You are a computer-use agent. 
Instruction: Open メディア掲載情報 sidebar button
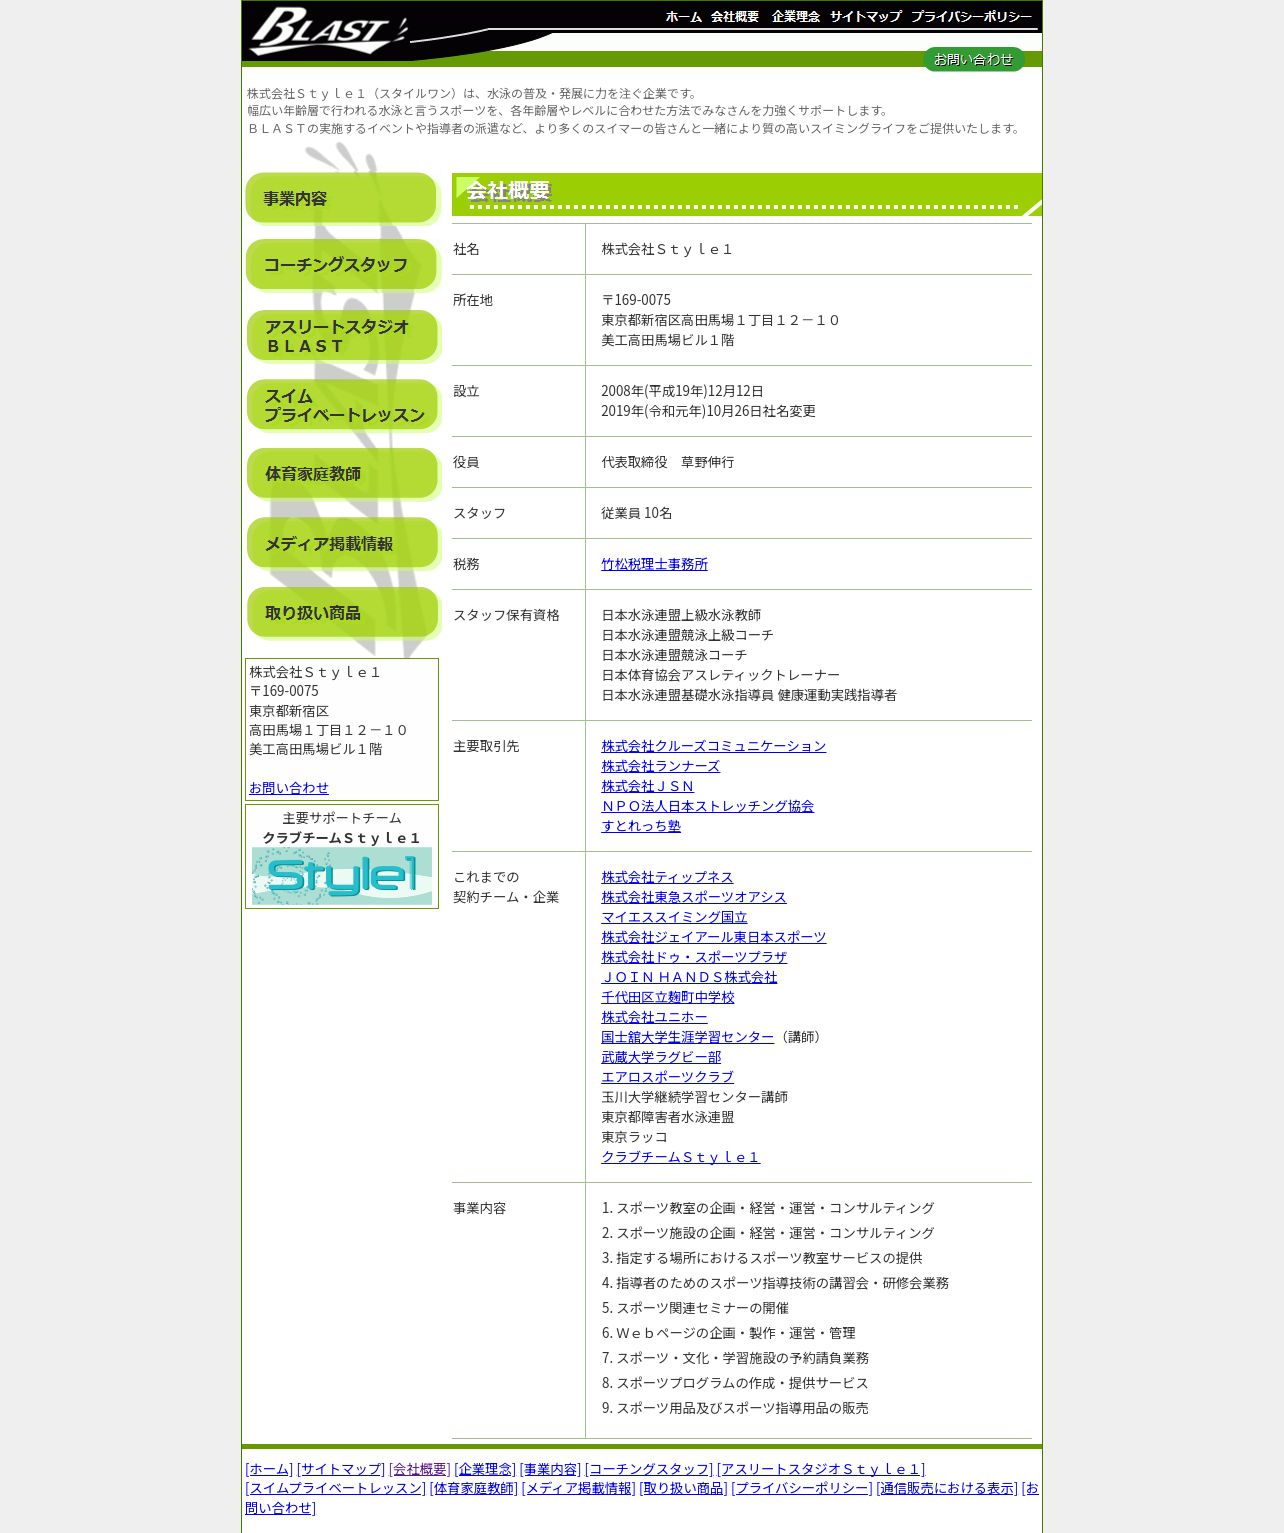(x=342, y=543)
